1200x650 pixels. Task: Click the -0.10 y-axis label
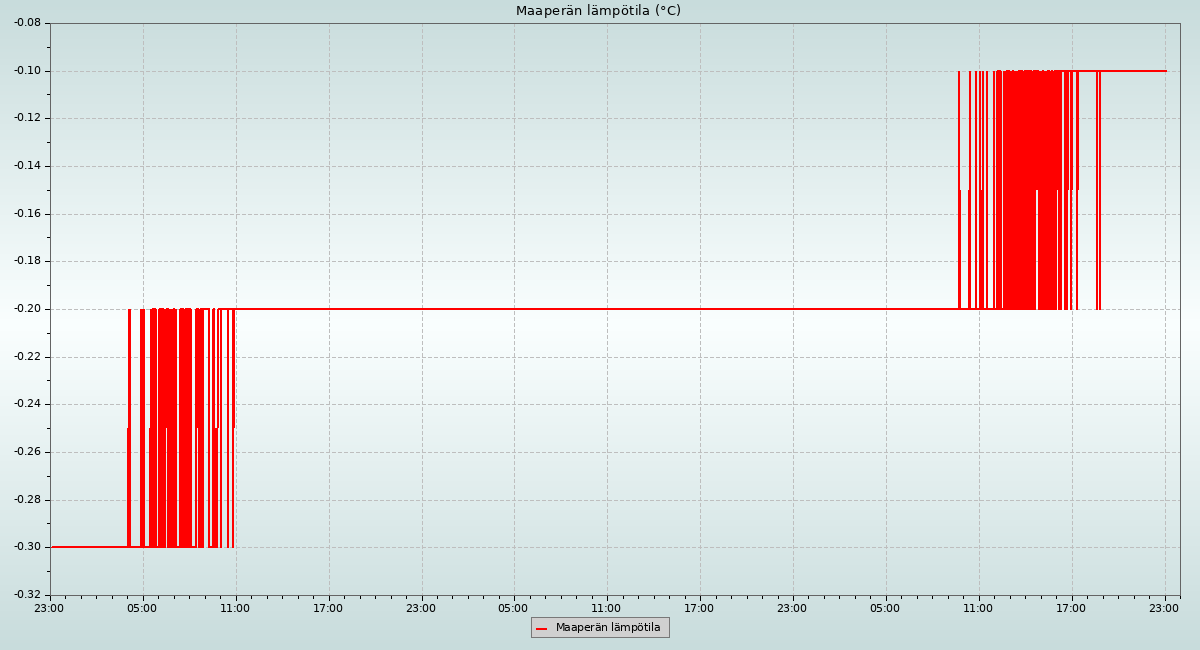click(27, 70)
